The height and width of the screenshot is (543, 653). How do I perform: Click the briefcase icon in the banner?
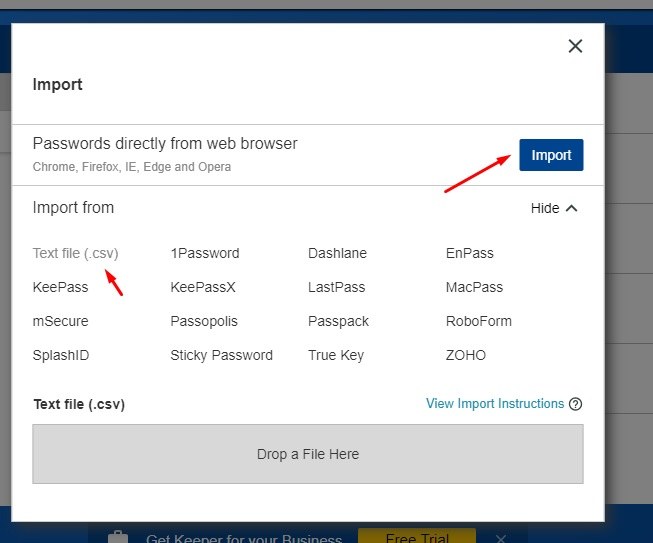(118, 537)
